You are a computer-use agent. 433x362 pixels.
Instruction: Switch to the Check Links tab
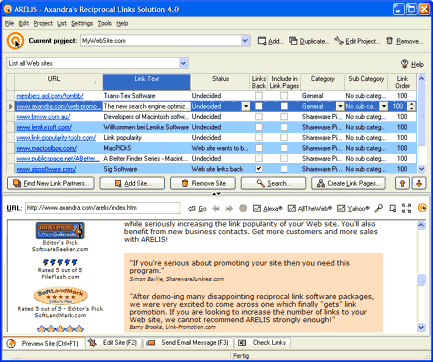(x=263, y=343)
